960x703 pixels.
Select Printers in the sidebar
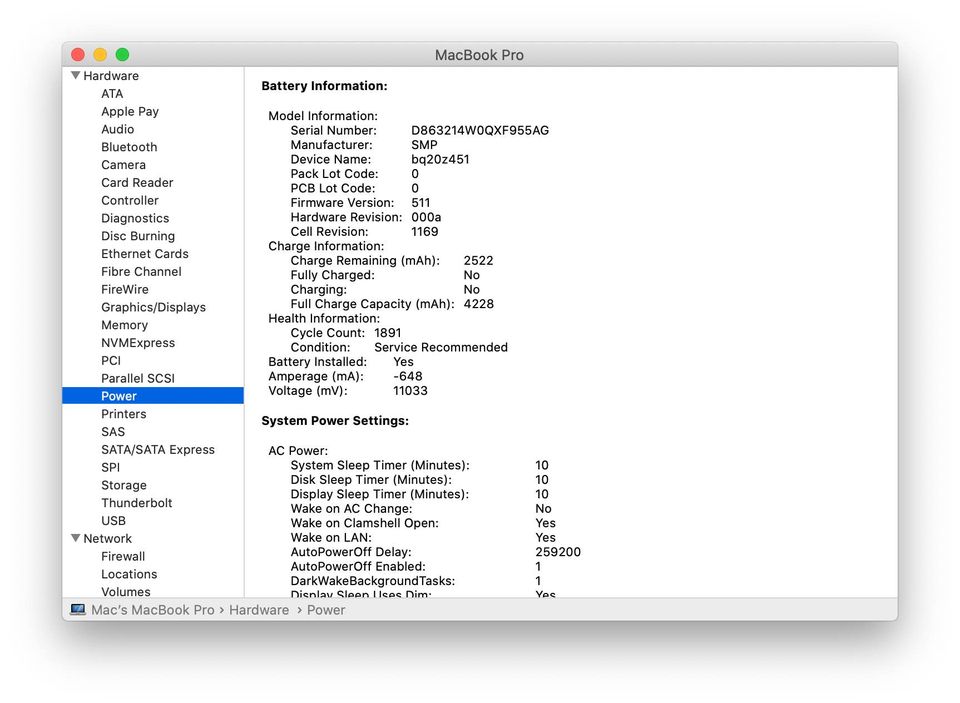click(x=124, y=413)
